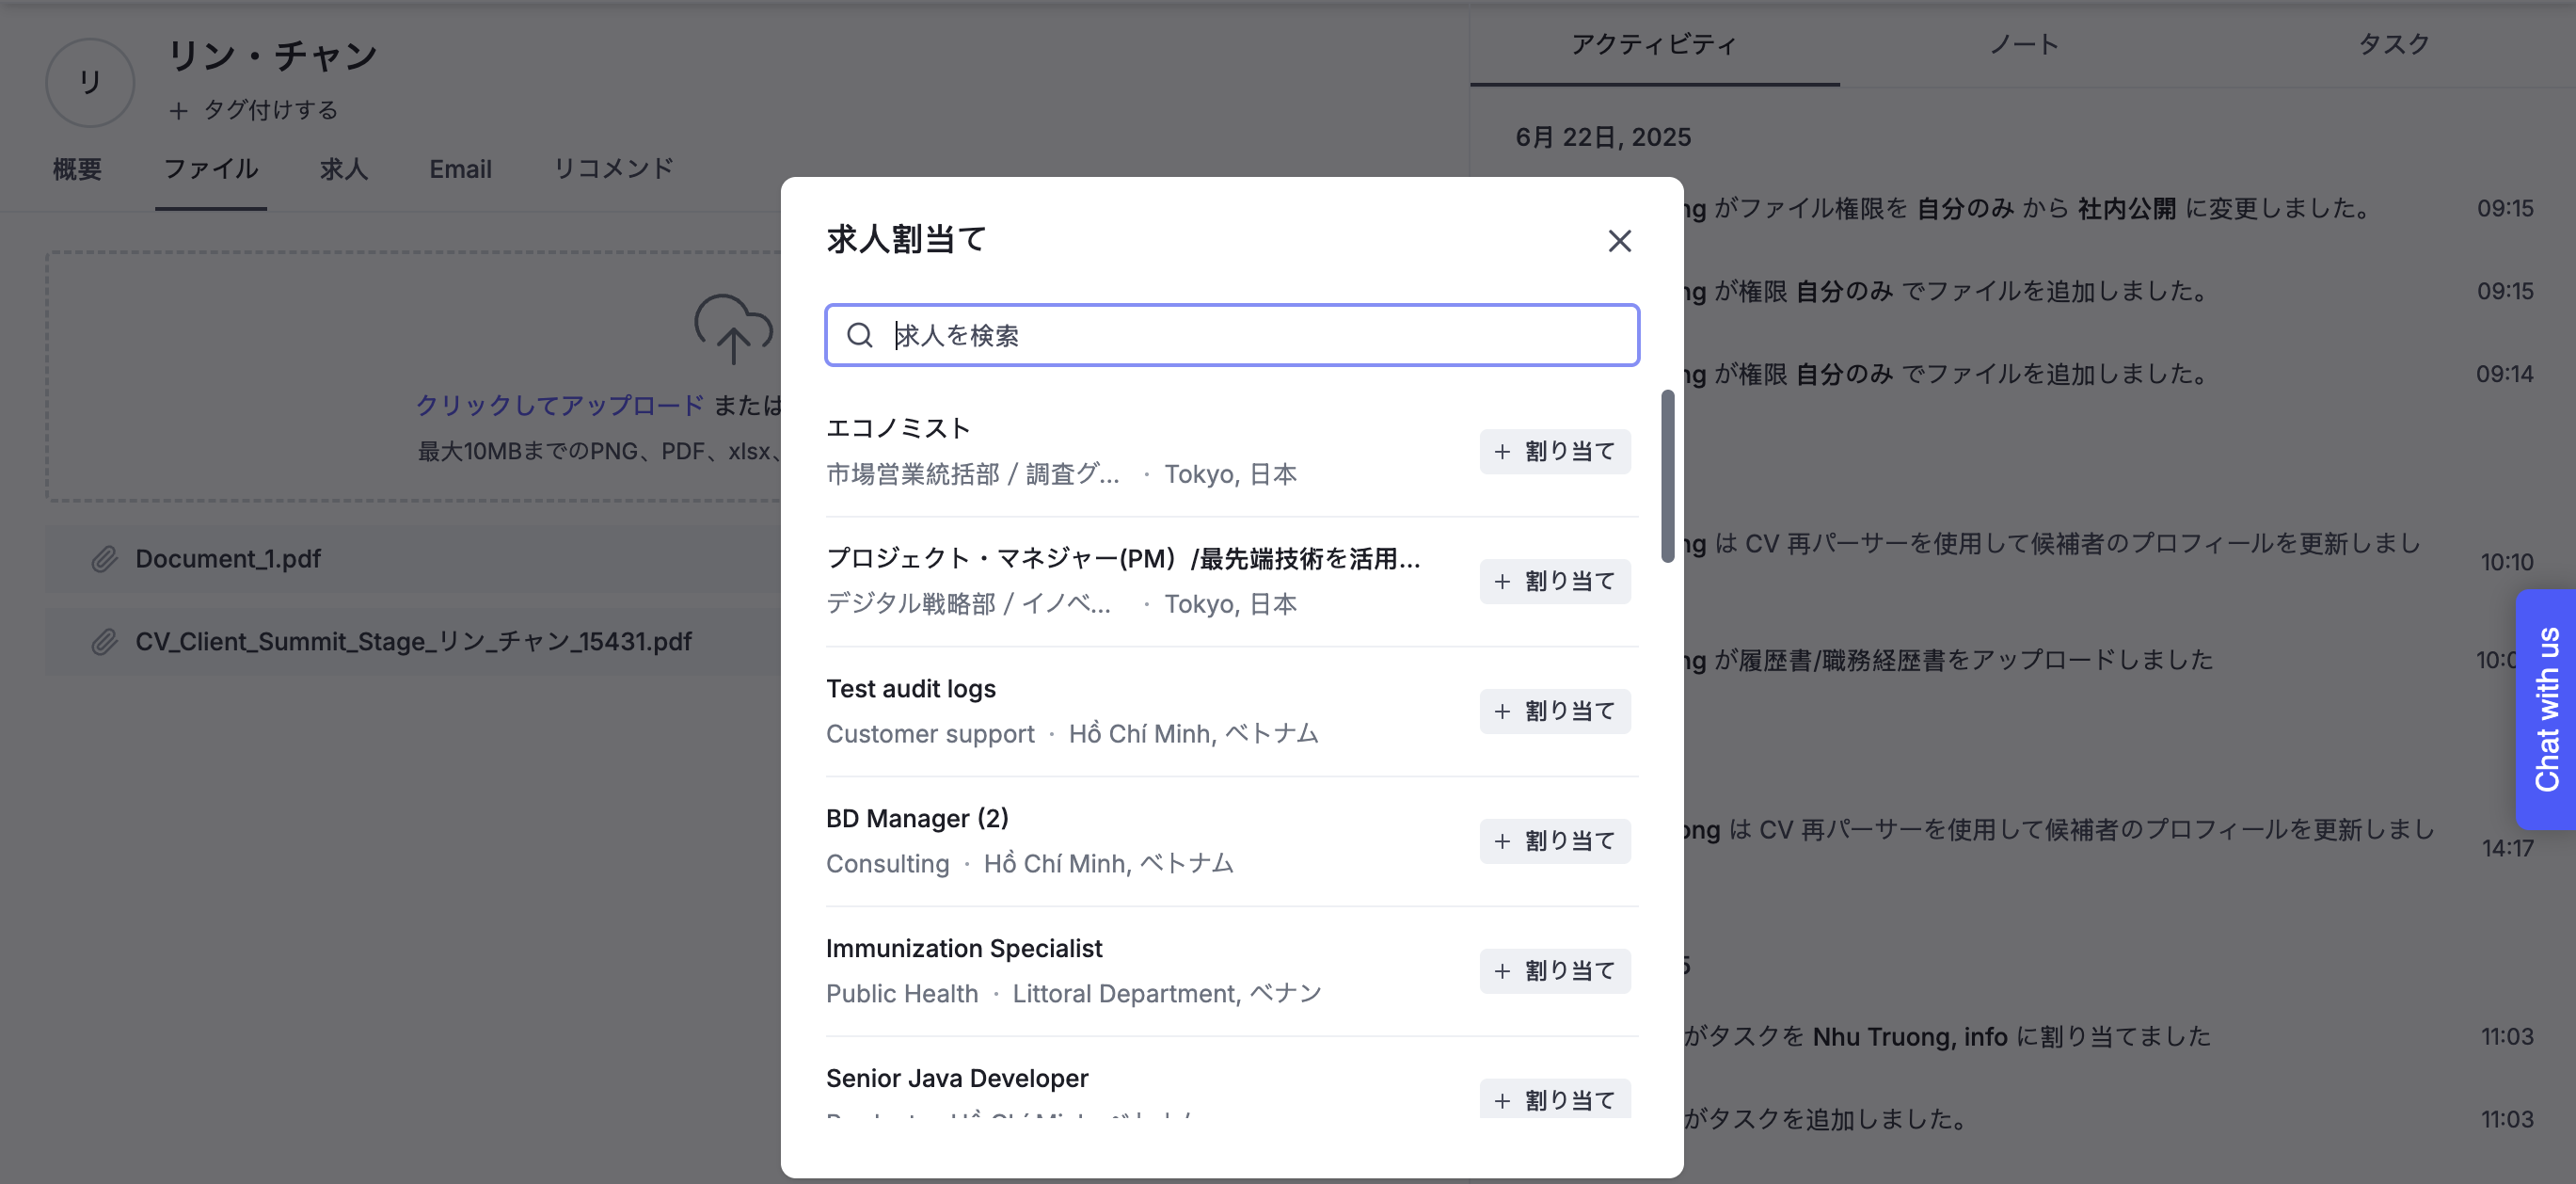Viewport: 2576px width, 1184px height.
Task: Assign the Immunization Specialist job
Action: 1555,972
